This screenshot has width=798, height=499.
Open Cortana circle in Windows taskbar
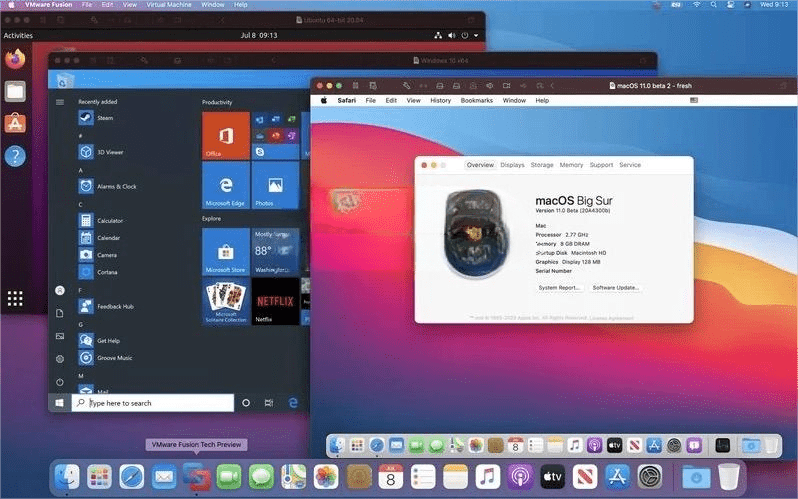(246, 403)
